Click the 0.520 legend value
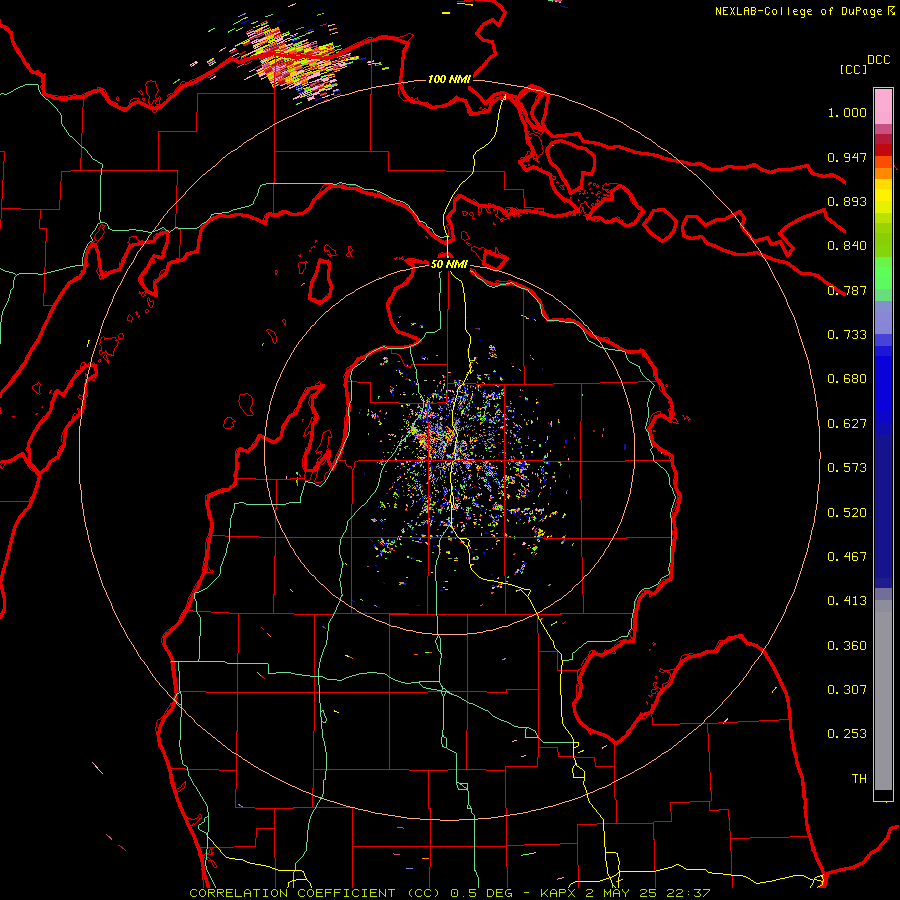 847,513
